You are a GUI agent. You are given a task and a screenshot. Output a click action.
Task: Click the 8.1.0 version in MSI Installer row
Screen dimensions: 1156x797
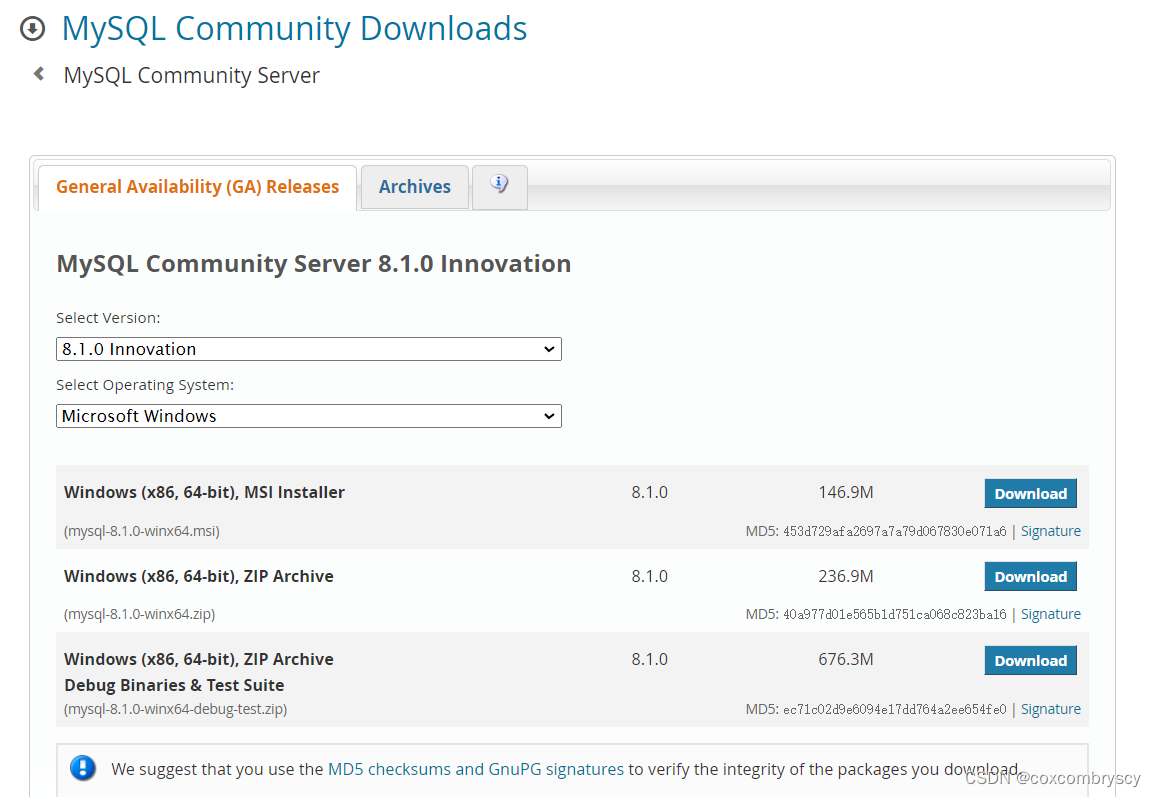tap(650, 493)
